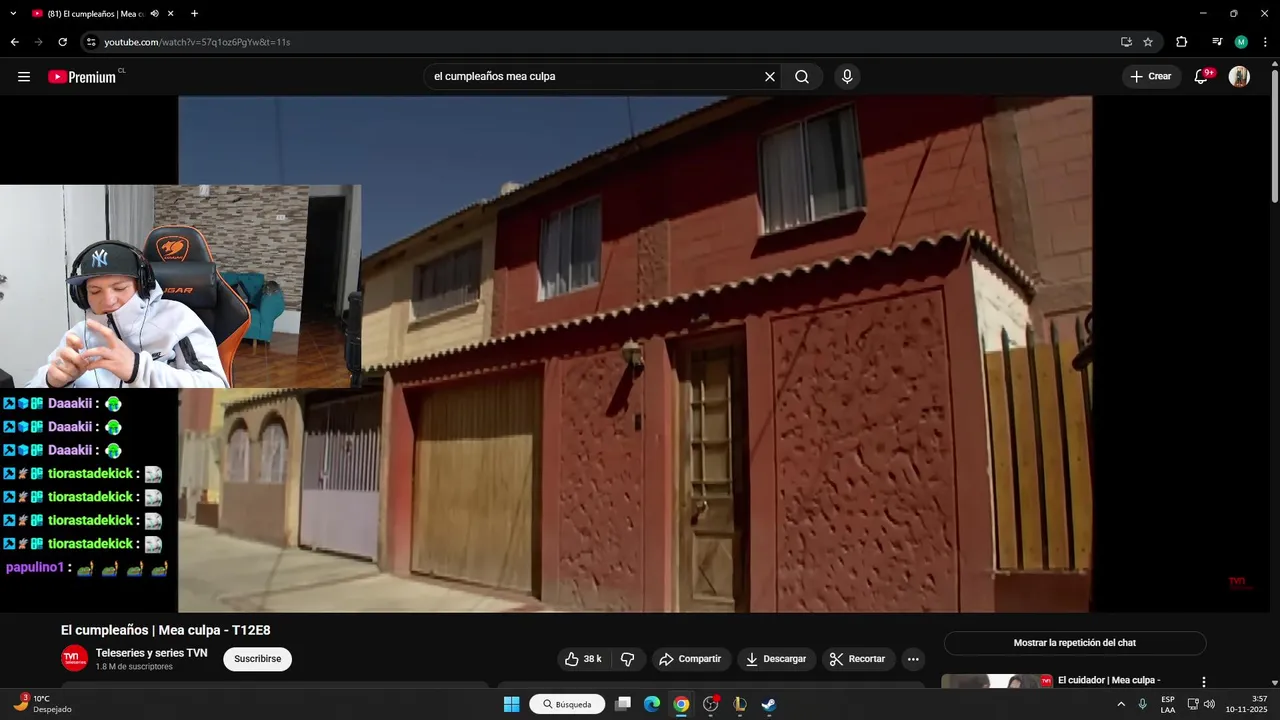1280x720 pixels.
Task: Dislike the video with thumbs-down
Action: click(628, 659)
